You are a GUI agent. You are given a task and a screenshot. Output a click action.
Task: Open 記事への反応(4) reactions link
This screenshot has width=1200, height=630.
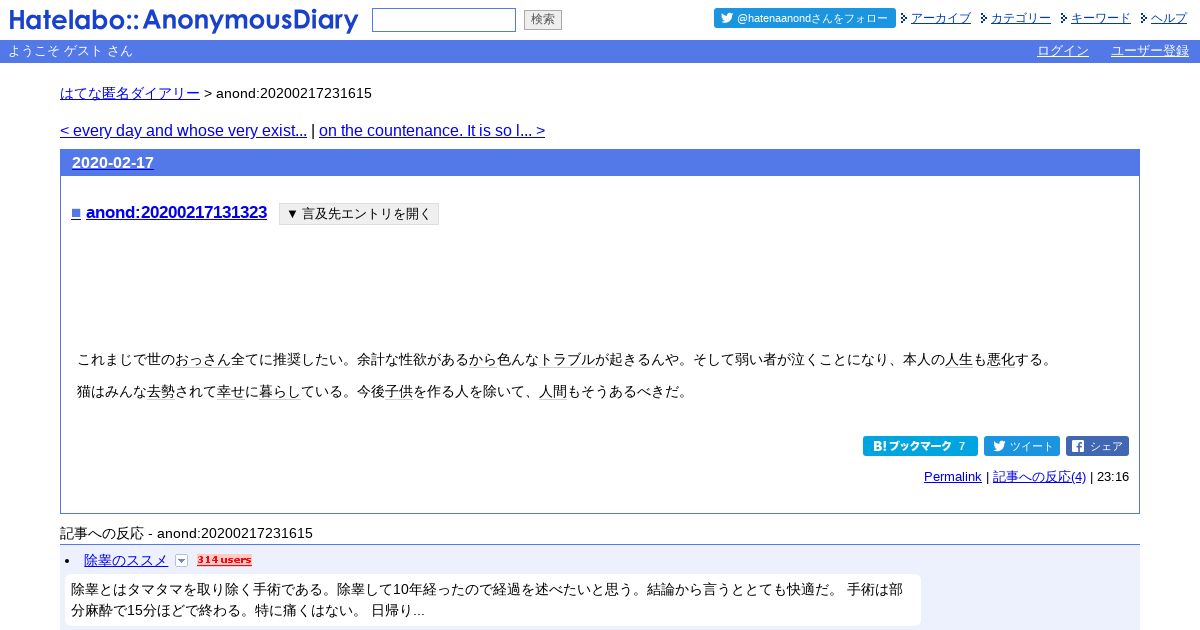click(1039, 477)
